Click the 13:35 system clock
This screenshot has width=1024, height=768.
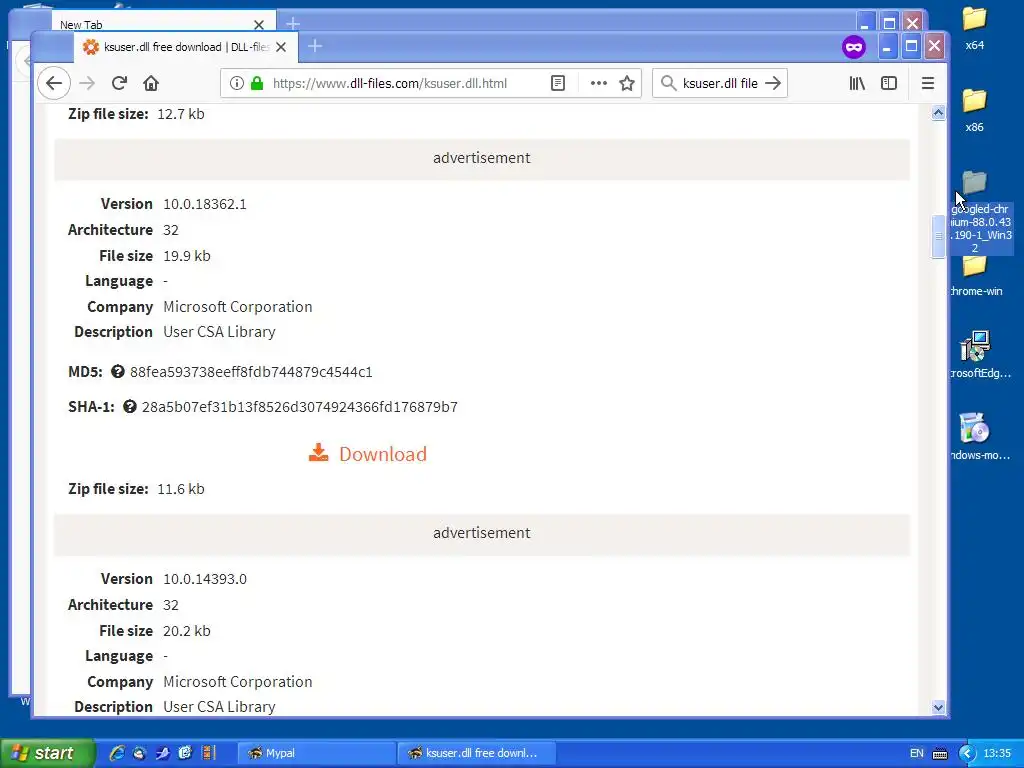pyautogui.click(x=997, y=753)
